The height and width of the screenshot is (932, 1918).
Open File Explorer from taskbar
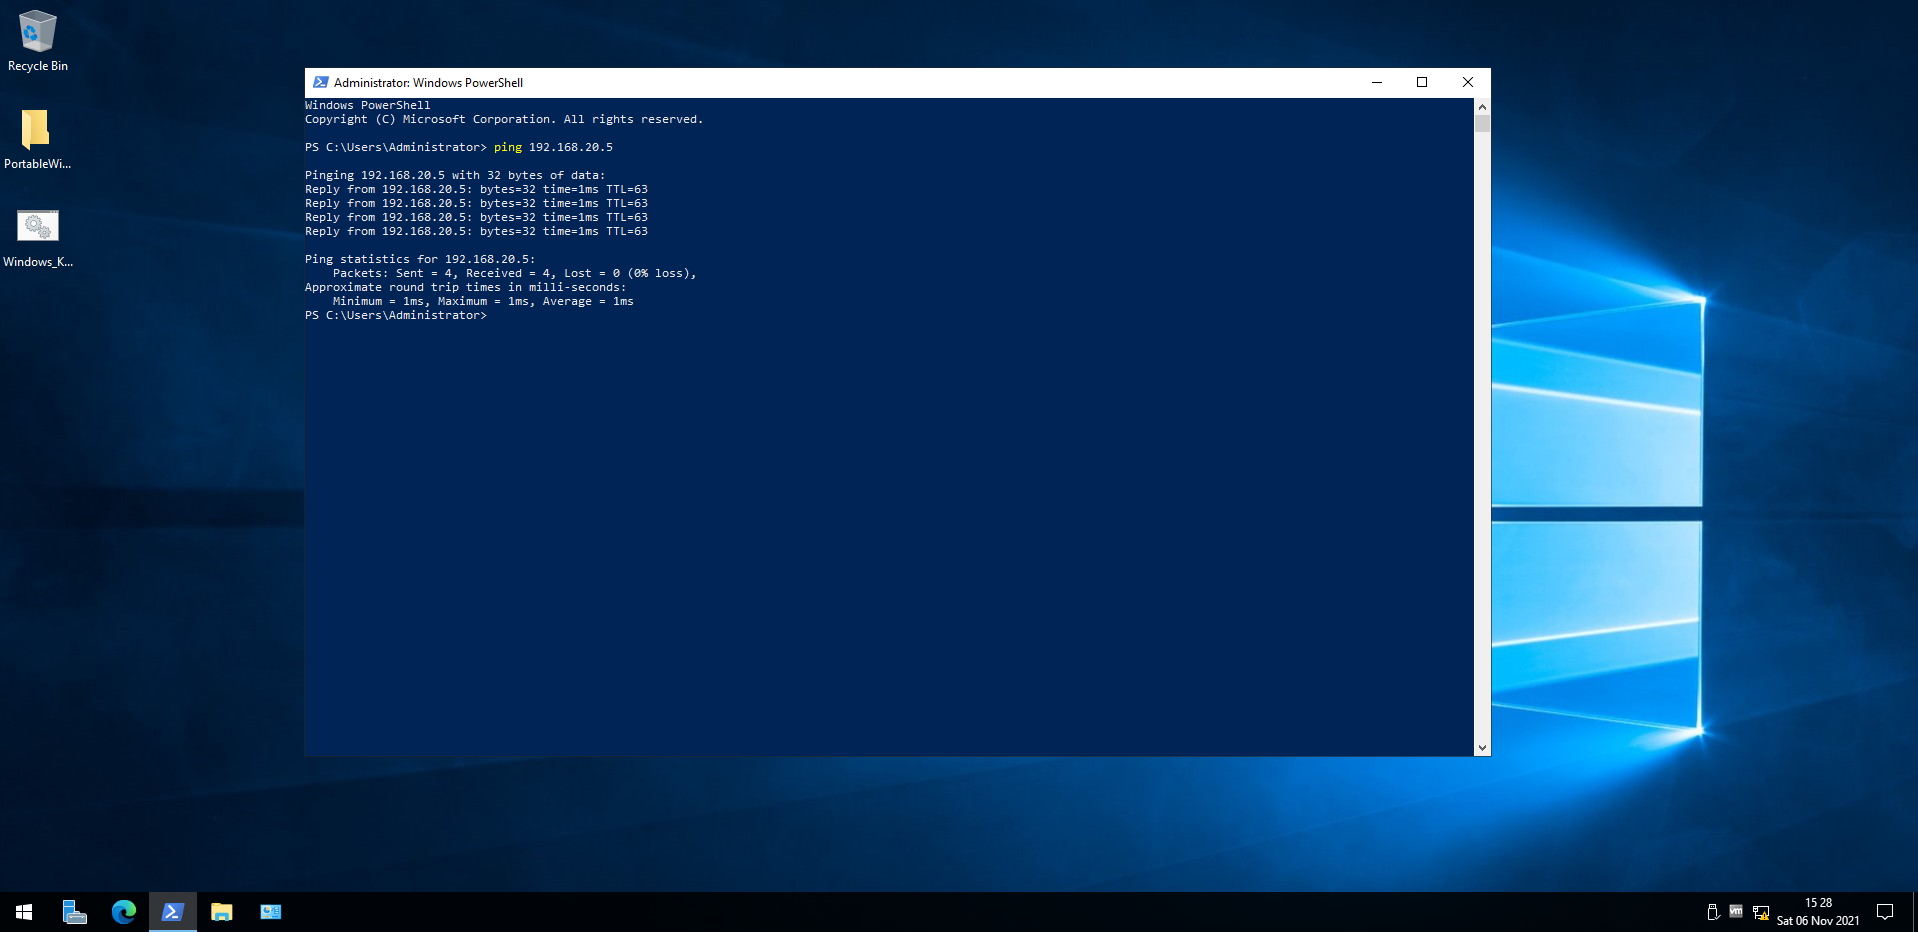(x=221, y=912)
